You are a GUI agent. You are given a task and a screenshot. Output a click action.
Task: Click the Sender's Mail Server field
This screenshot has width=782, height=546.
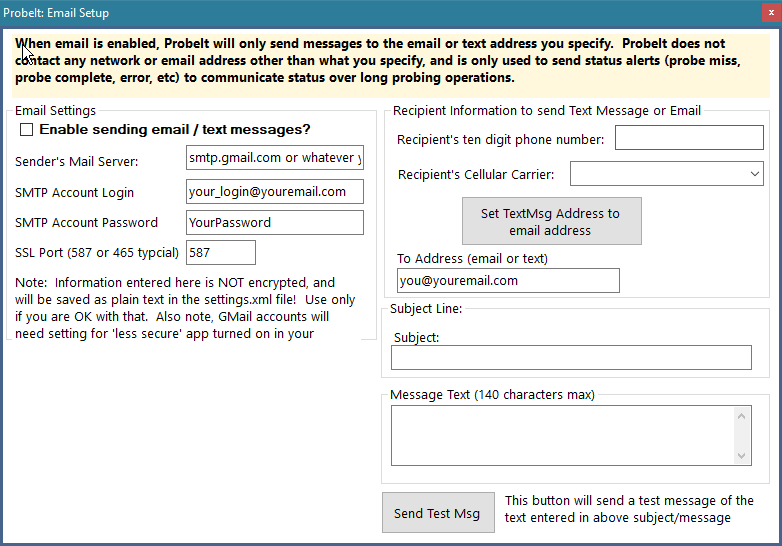tap(275, 158)
